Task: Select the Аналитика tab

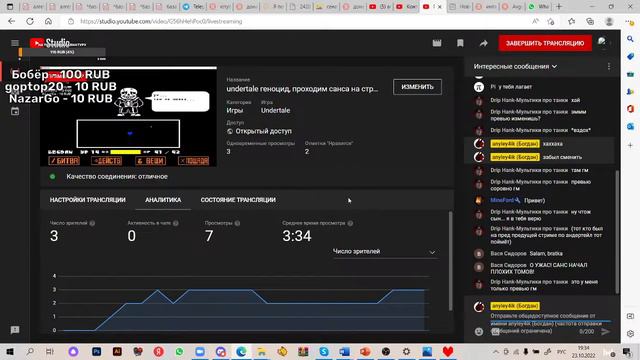Action: 163,200
